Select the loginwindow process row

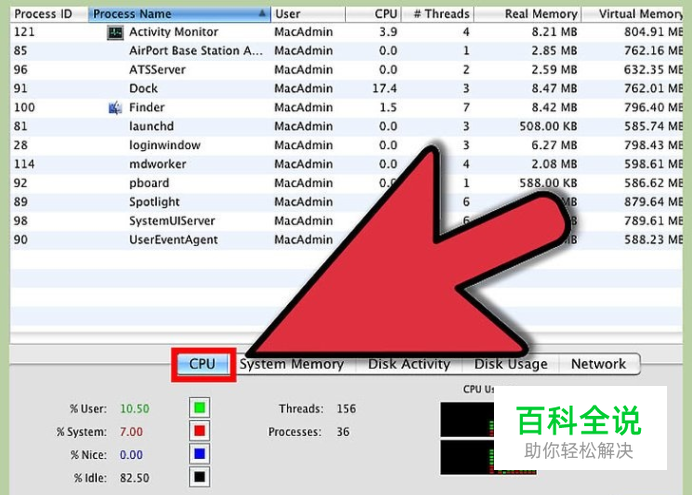(x=346, y=146)
